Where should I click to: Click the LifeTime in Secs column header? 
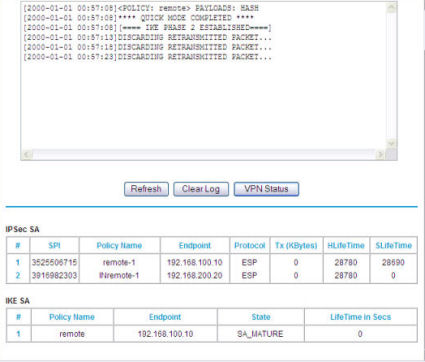click(x=360, y=317)
